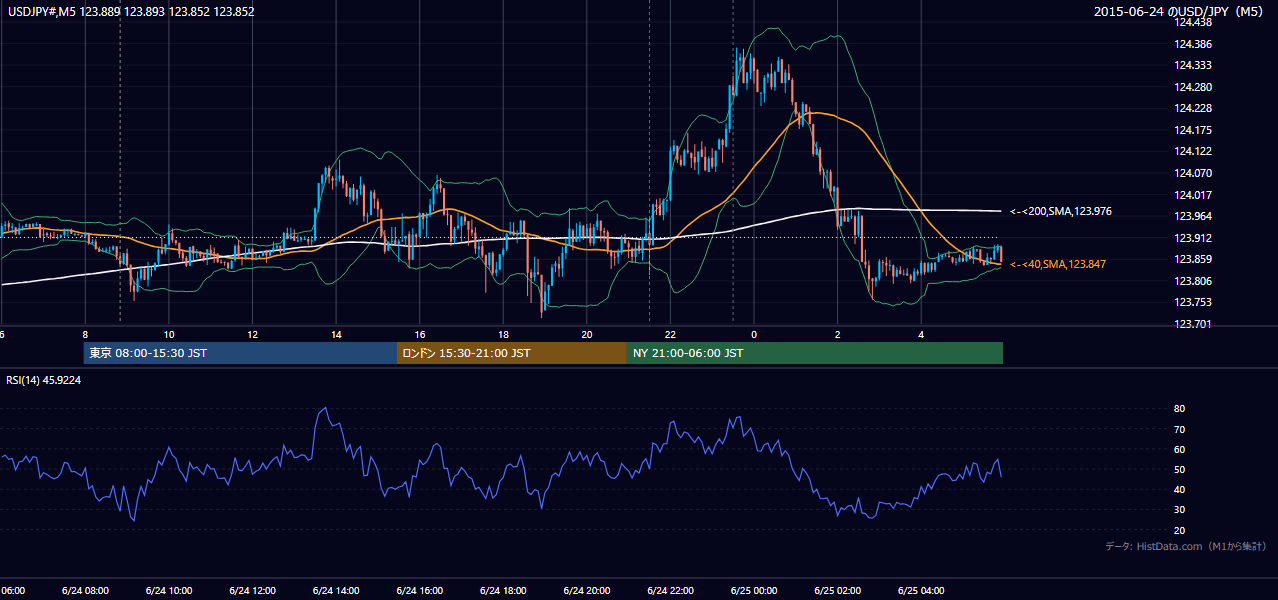
Task: Click the 6/24 20:00 time label
Action: tap(587, 590)
